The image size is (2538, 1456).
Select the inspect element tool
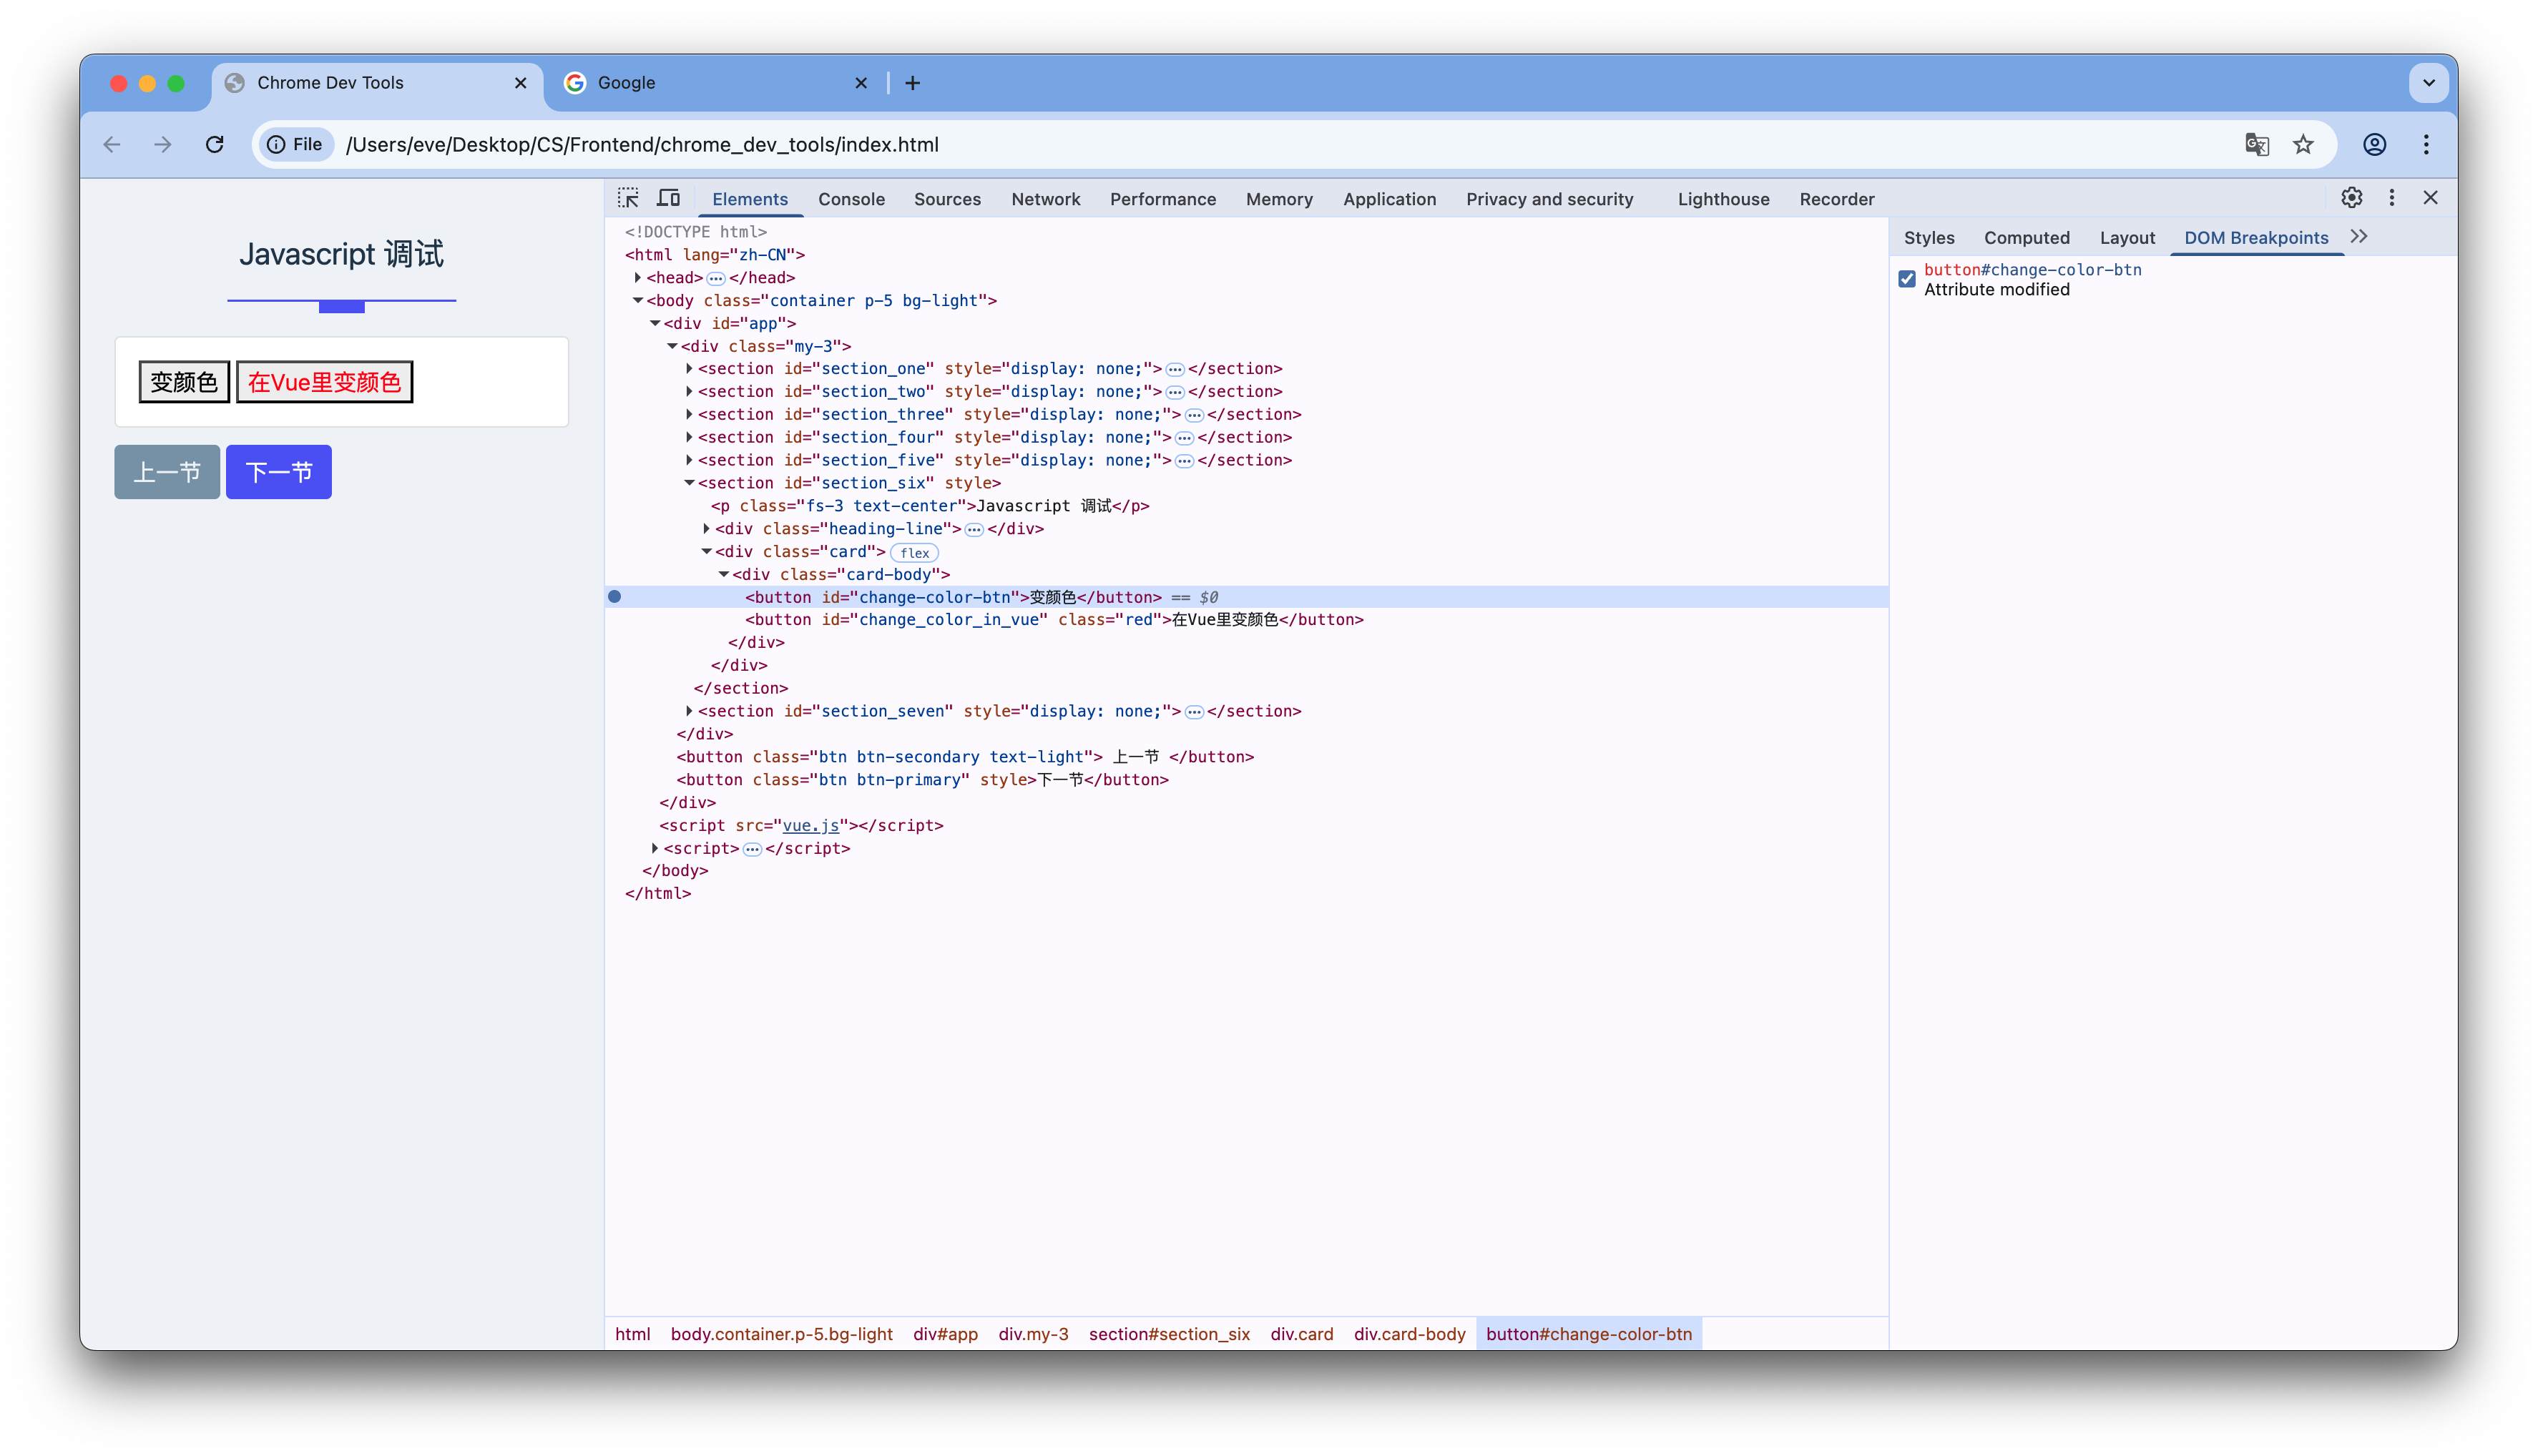pos(628,197)
